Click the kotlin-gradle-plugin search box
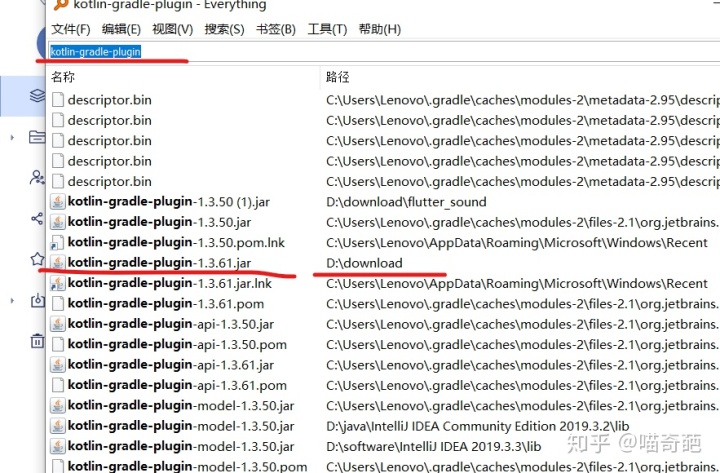720x473 pixels. tap(384, 51)
